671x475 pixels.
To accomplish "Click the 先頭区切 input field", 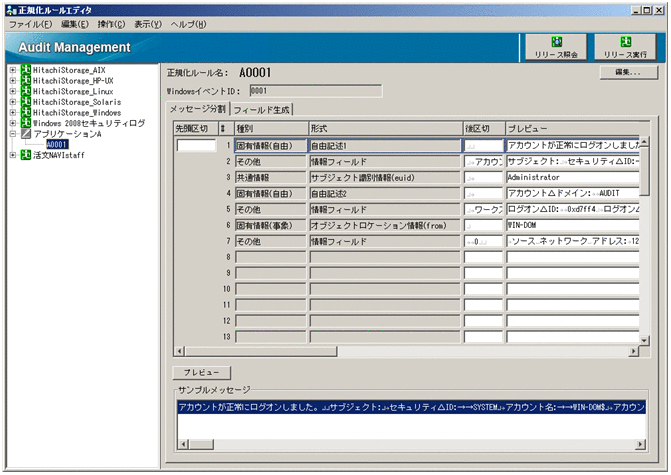I will click(196, 146).
